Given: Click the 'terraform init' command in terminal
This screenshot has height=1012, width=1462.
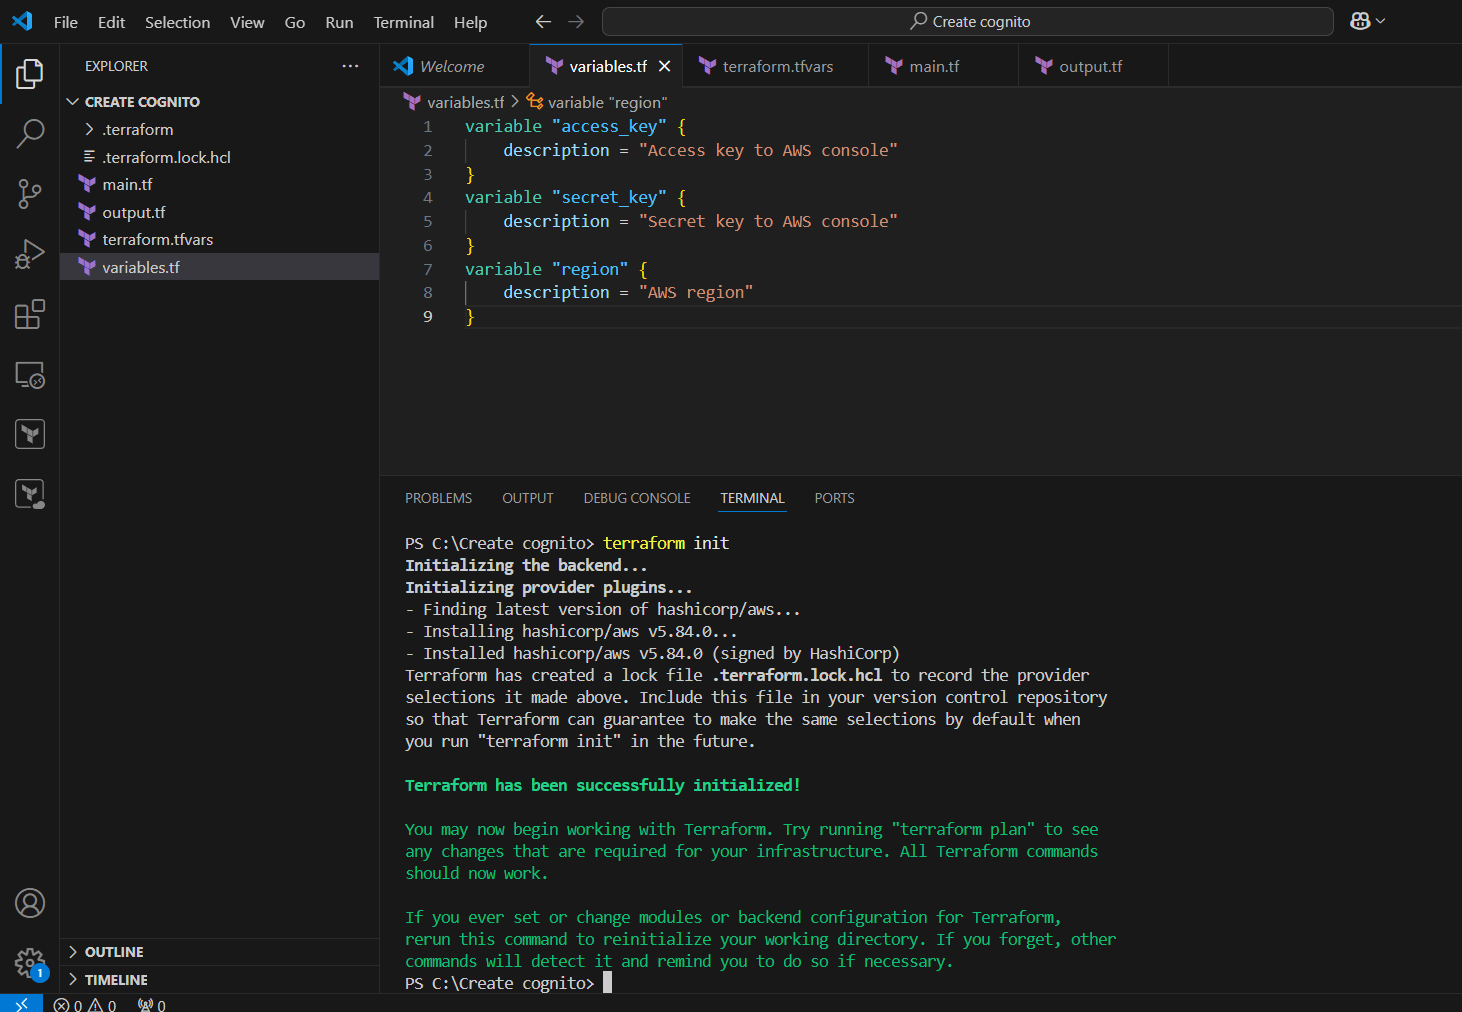Looking at the screenshot, I should [x=666, y=543].
